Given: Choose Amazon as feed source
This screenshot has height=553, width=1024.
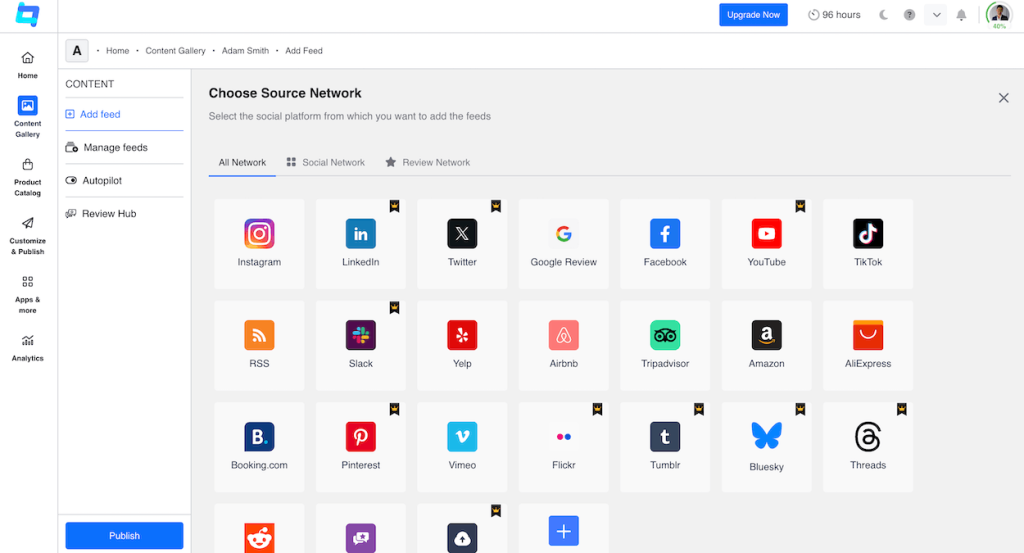Looking at the screenshot, I should 767,345.
